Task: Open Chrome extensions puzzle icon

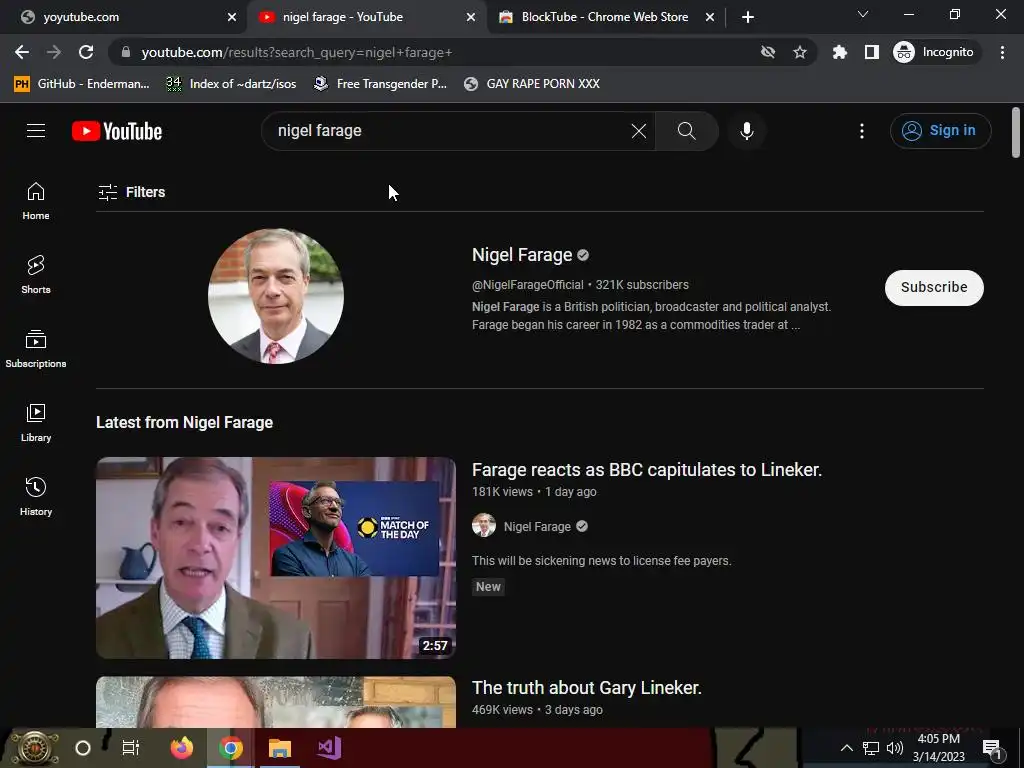Action: pos(840,52)
